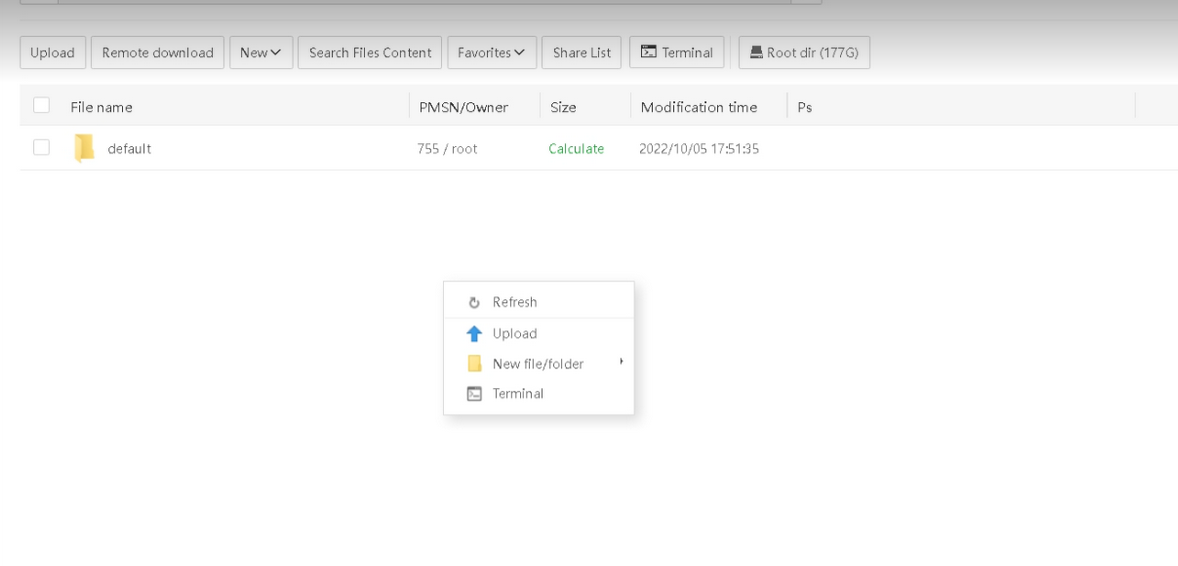Click the blue upload arrow icon
The width and height of the screenshot is (1178, 566).
pos(474,334)
